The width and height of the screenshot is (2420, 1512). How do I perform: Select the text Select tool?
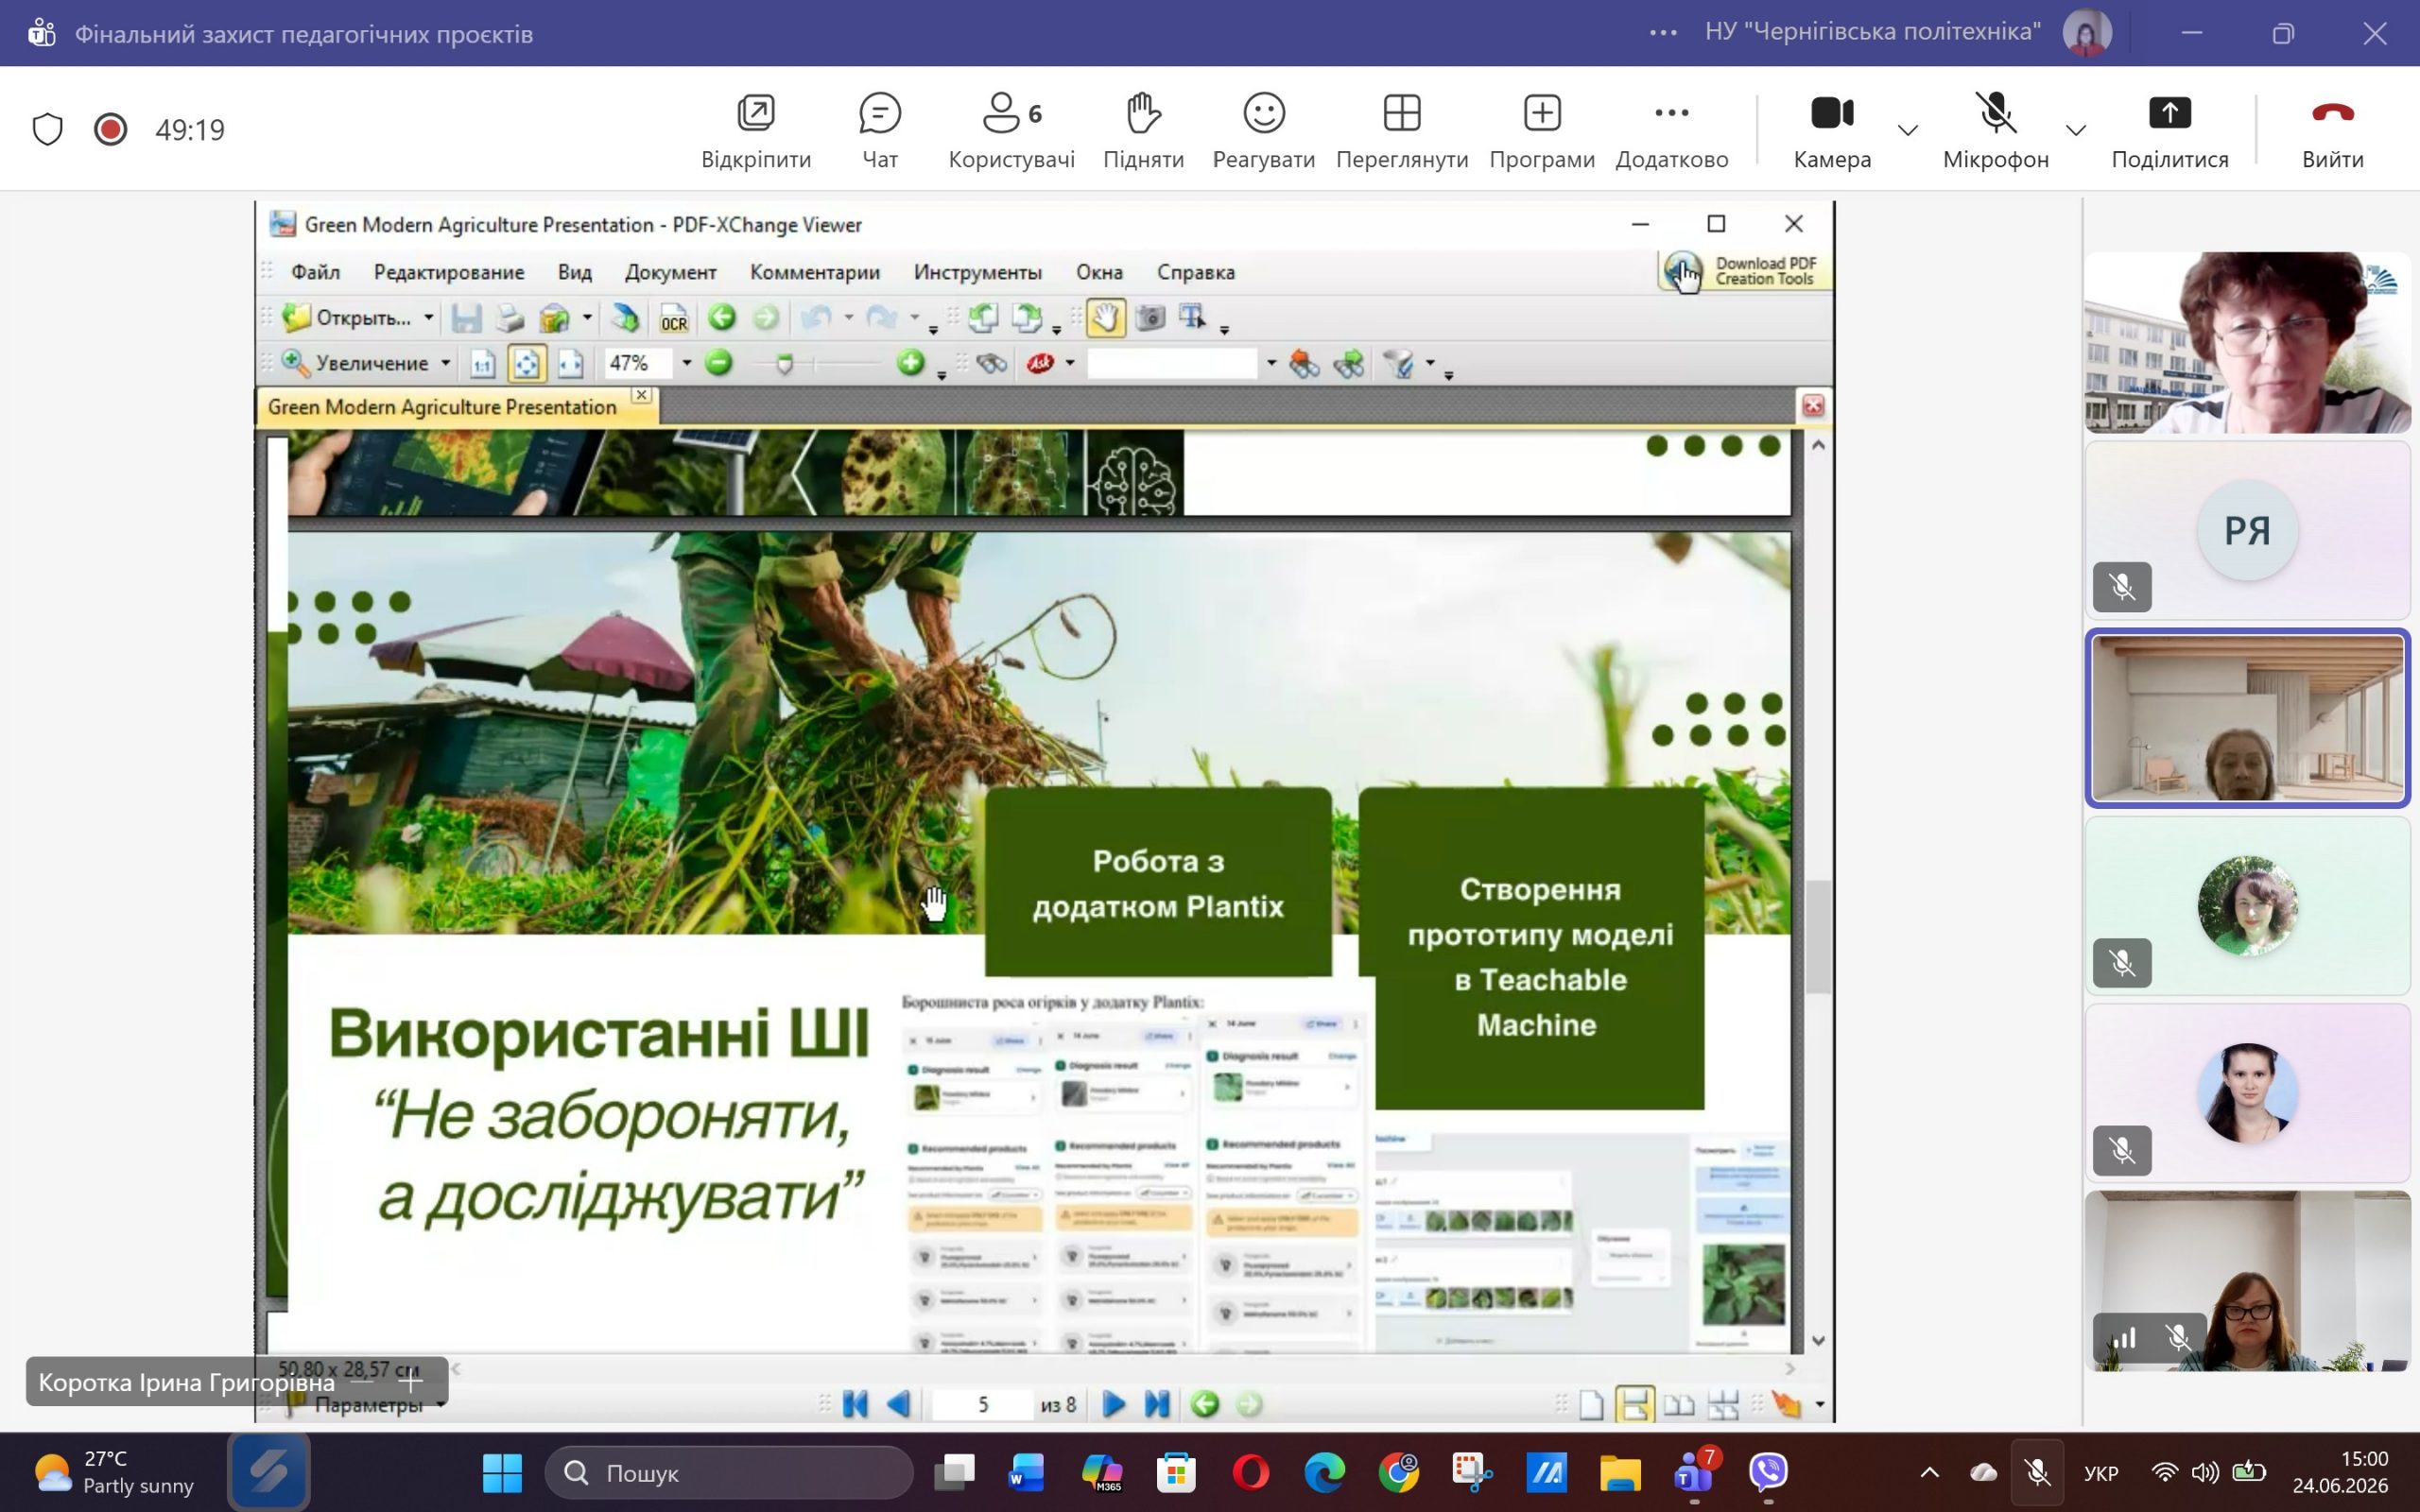click(1193, 318)
